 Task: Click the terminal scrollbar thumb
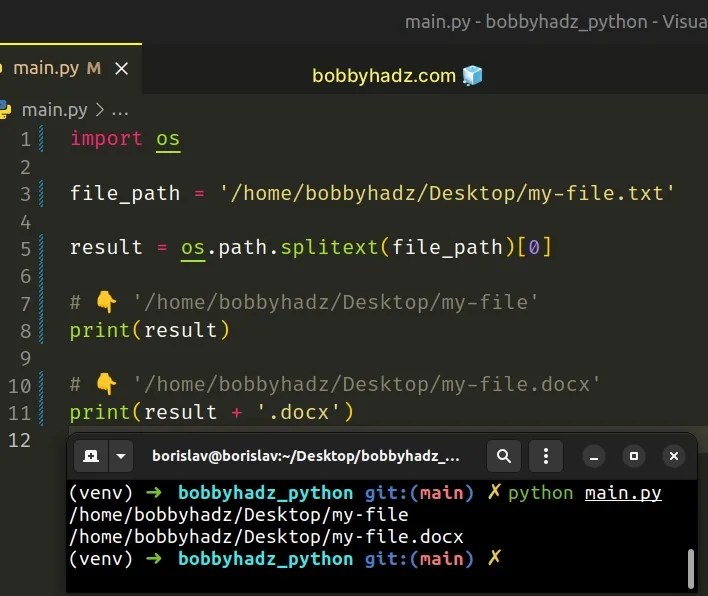pos(690,569)
